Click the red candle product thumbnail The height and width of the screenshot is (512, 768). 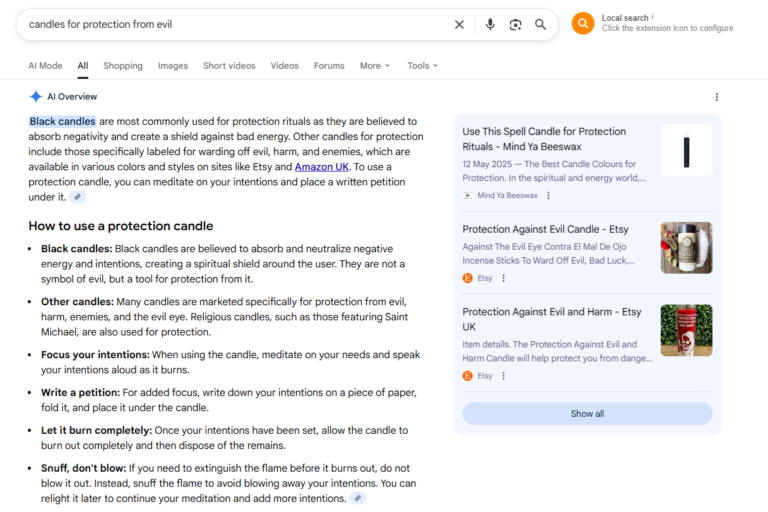(686, 330)
